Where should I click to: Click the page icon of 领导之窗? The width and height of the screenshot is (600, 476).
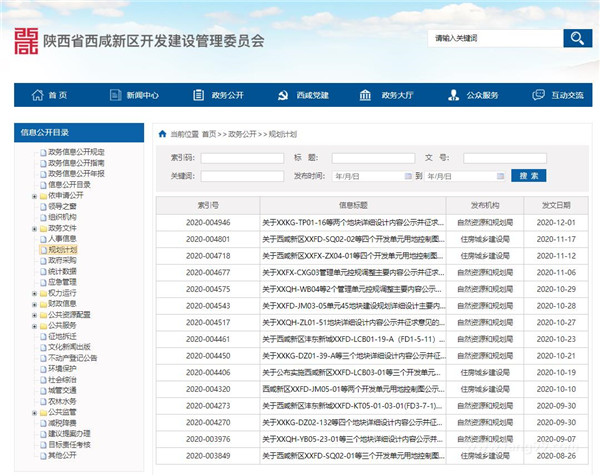(44, 207)
